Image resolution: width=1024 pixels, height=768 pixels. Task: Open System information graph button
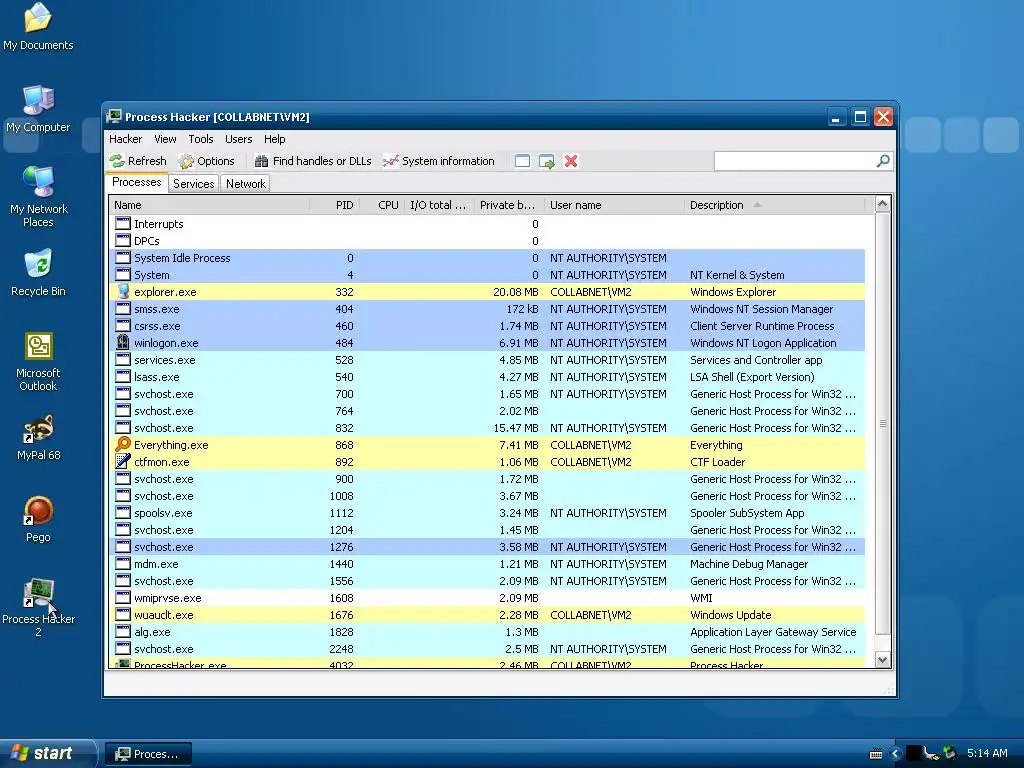[439, 161]
